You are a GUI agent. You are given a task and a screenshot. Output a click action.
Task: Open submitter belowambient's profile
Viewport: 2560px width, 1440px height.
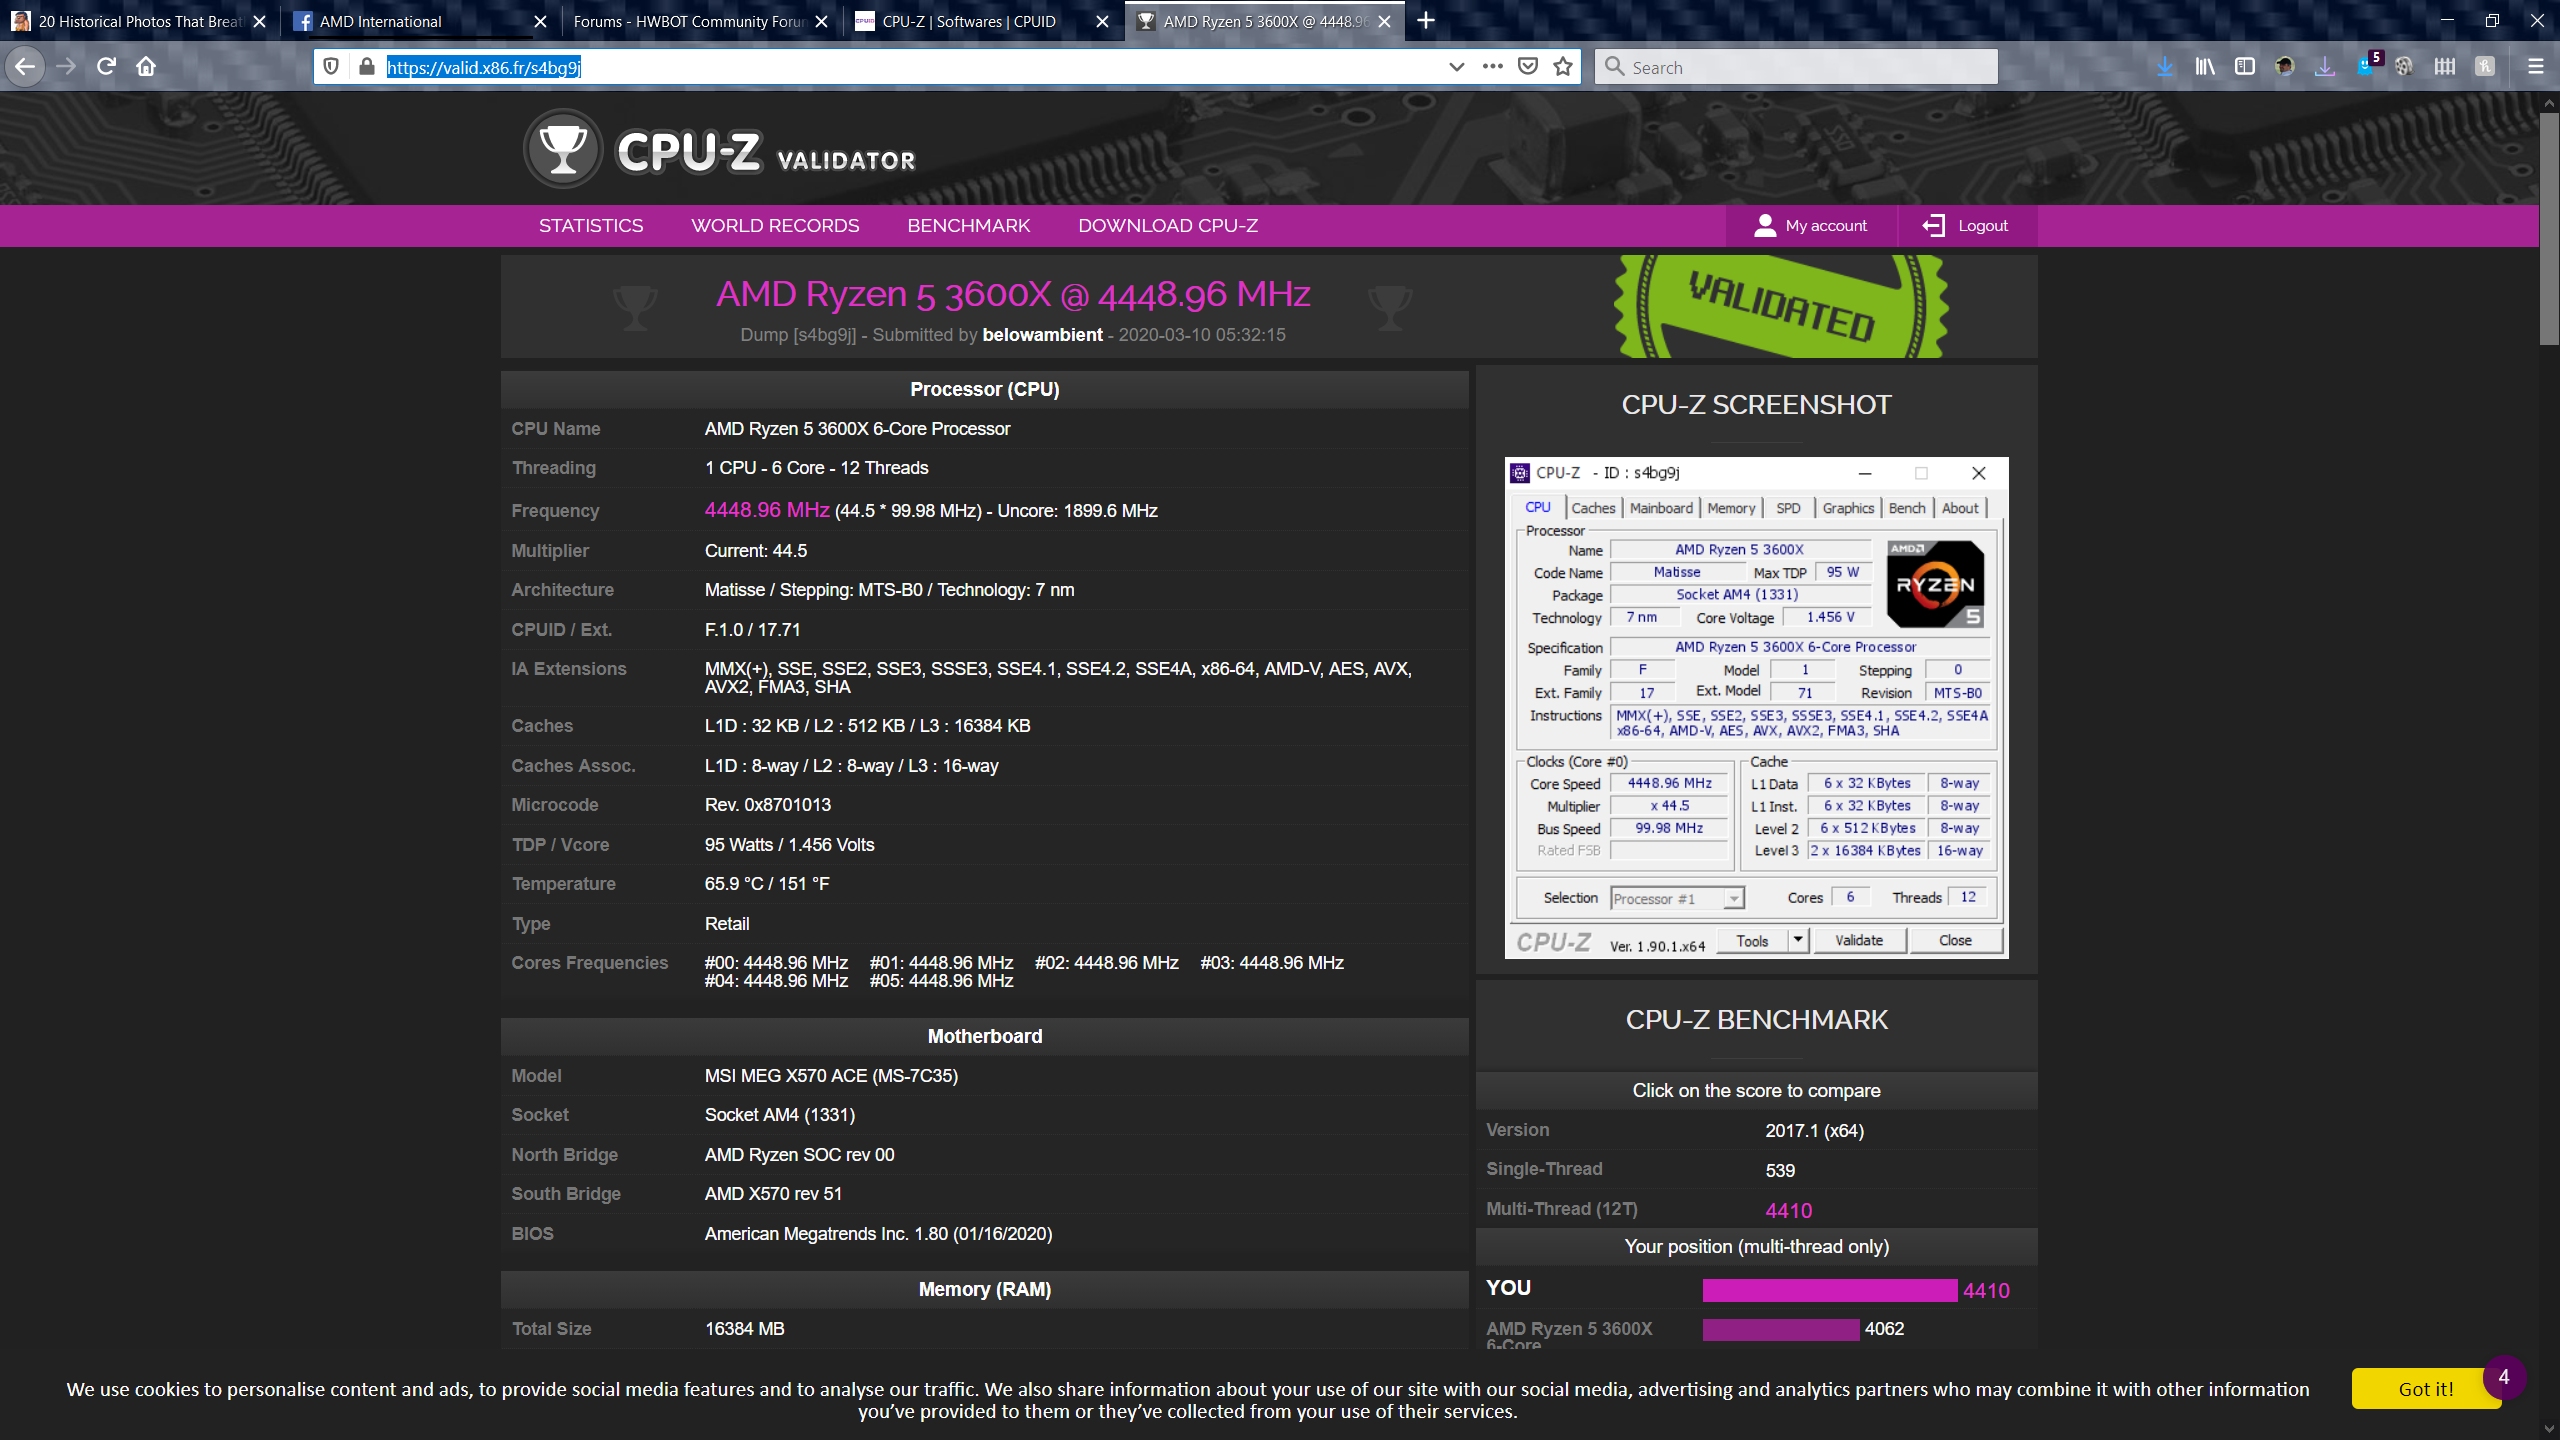(x=1042, y=335)
